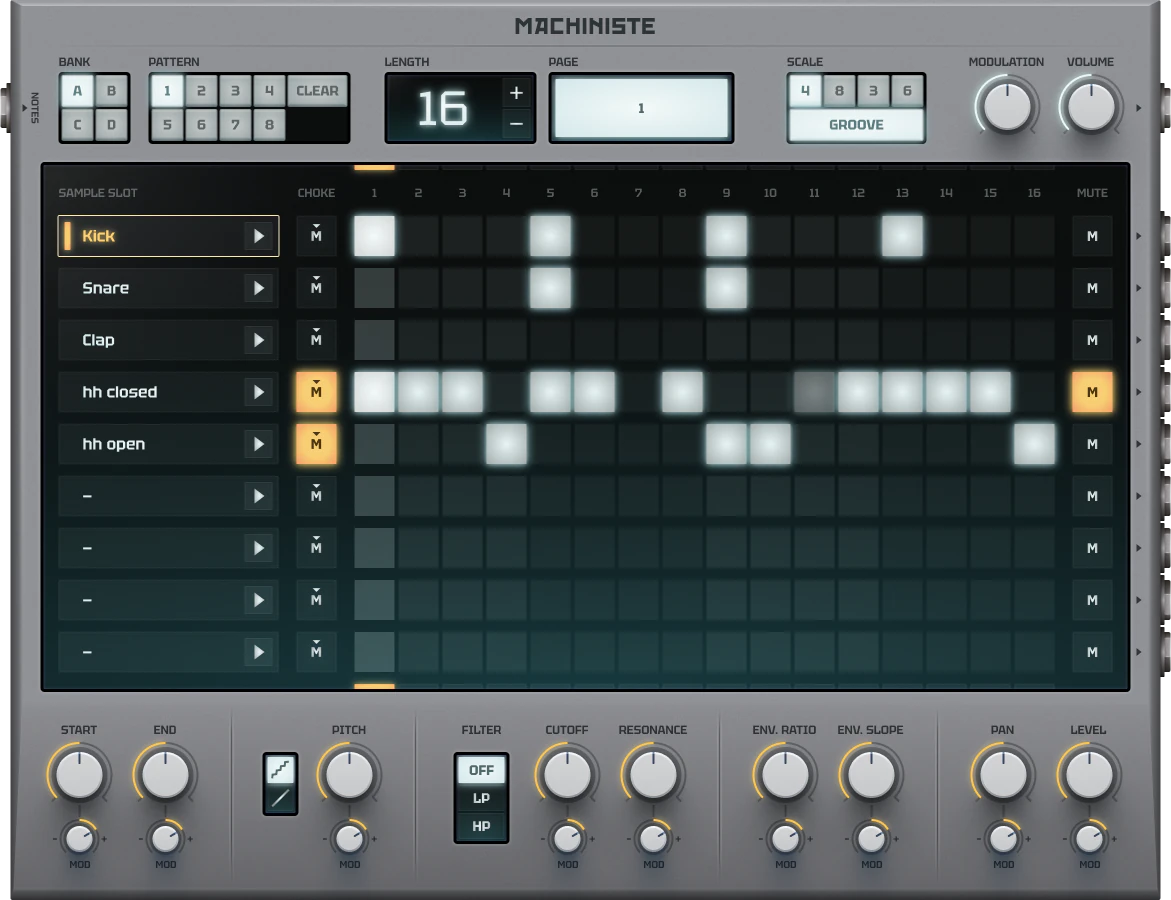
Task: Select pattern 5
Action: pyautogui.click(x=167, y=125)
